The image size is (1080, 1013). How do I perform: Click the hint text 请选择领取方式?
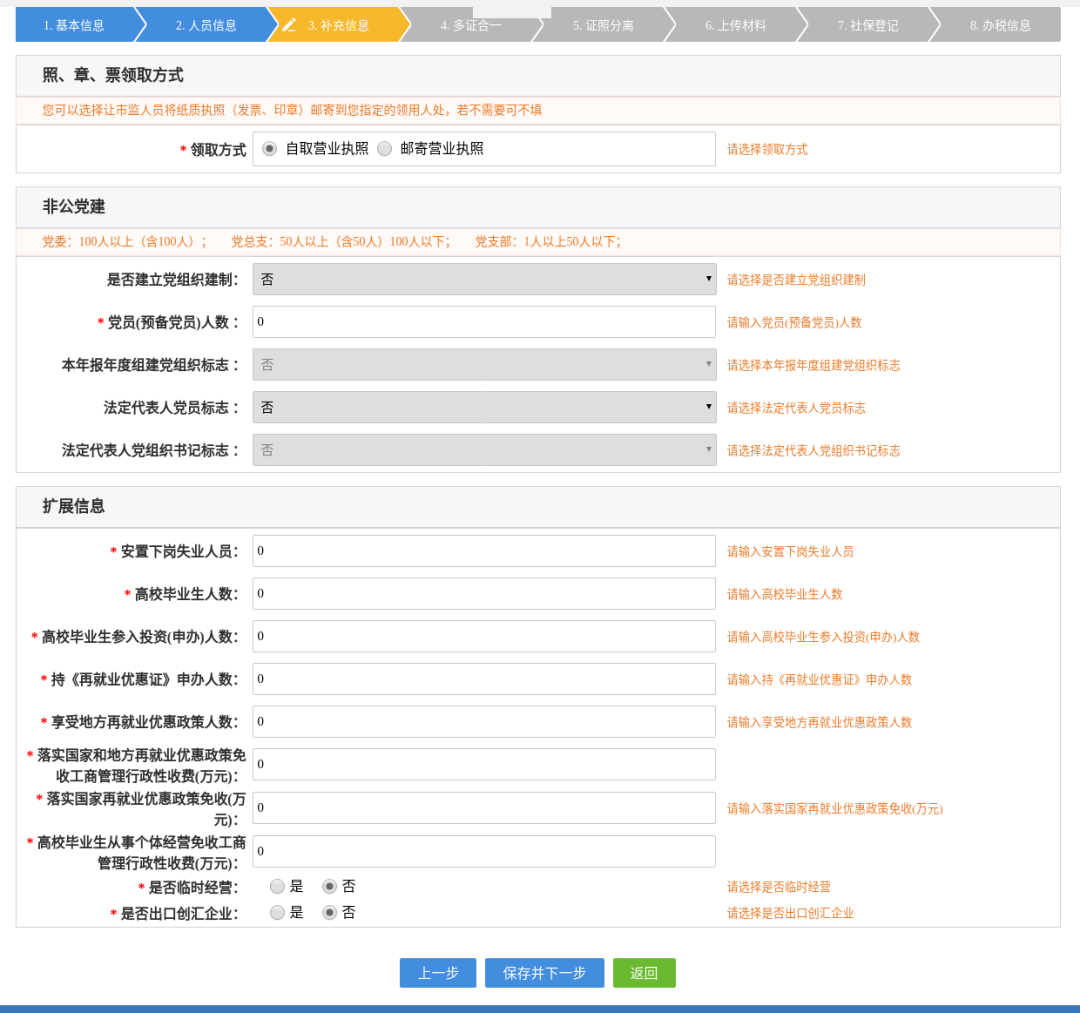(x=767, y=149)
